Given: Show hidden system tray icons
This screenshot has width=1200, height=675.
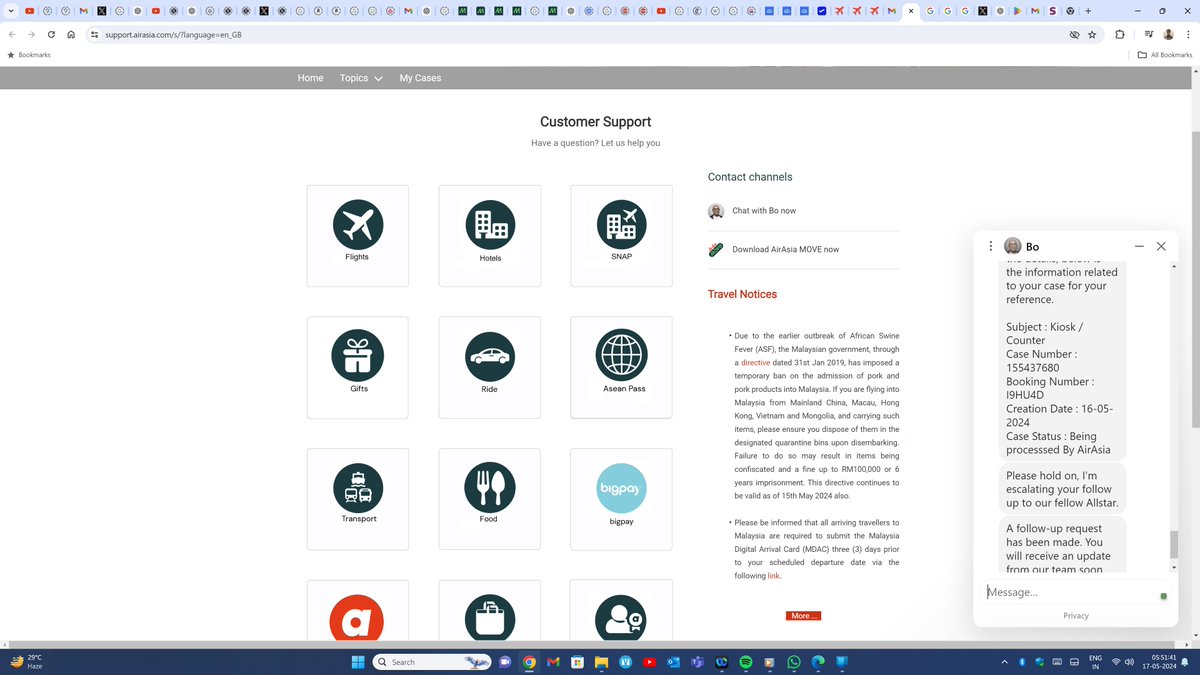Looking at the screenshot, I should 1005,662.
